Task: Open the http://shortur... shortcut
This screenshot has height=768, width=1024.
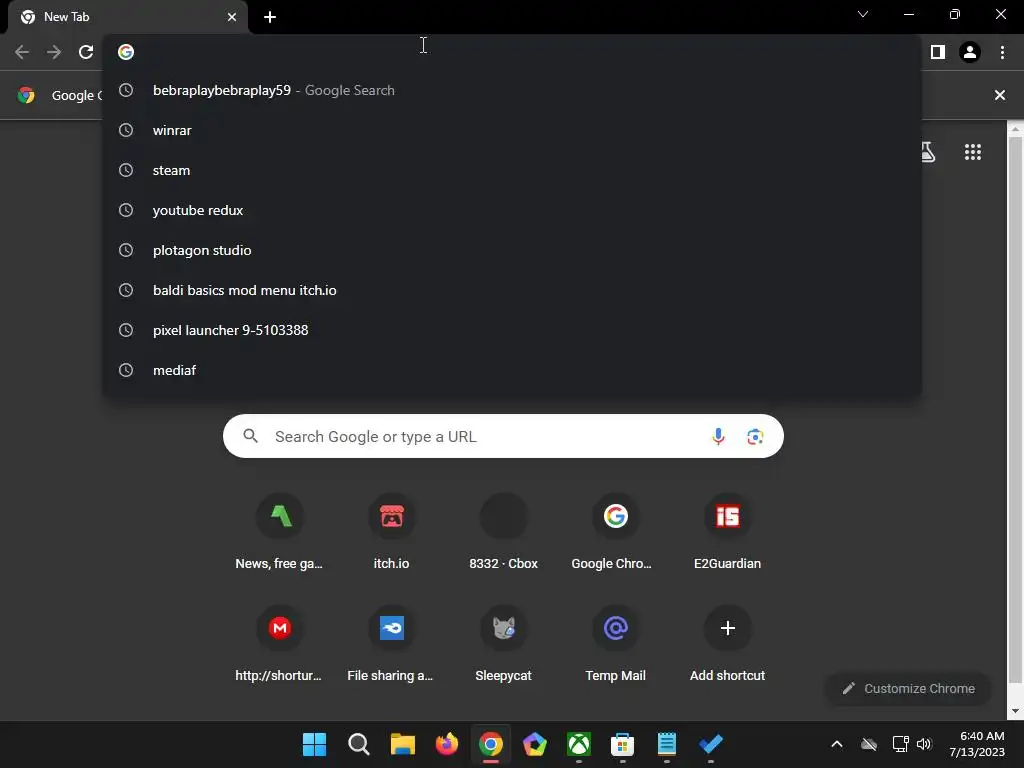Action: coord(279,645)
